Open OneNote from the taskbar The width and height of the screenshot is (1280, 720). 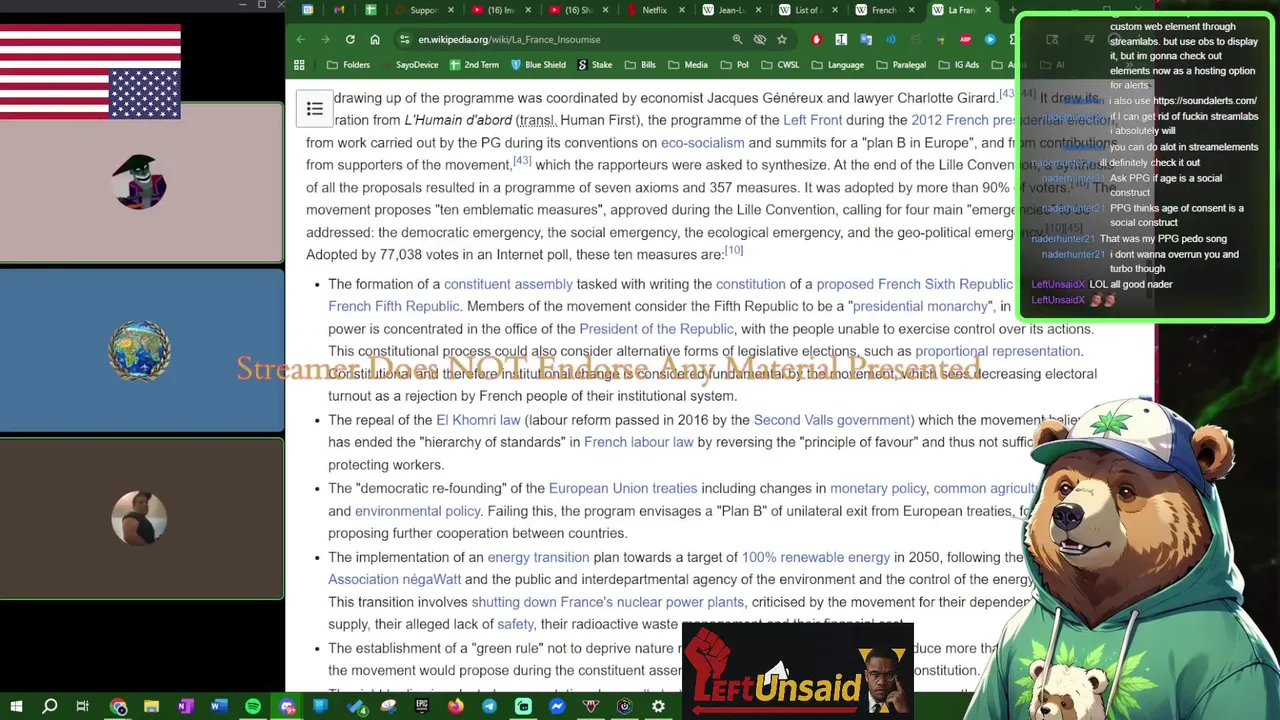click(x=185, y=706)
